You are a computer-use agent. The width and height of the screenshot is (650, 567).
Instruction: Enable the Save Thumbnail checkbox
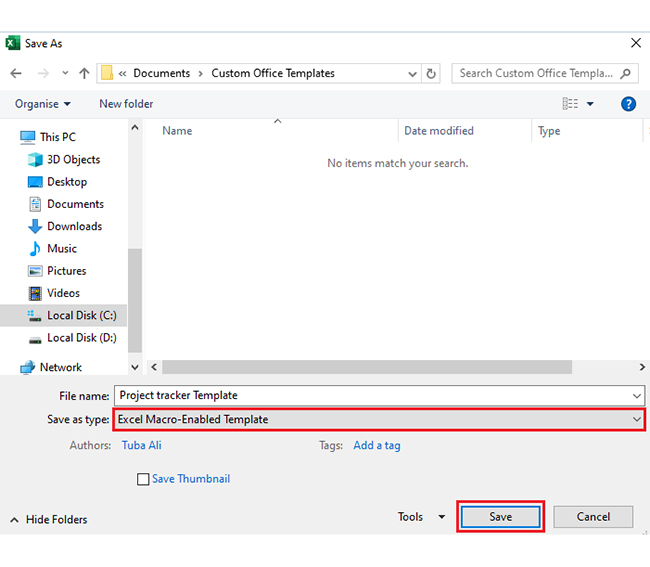coord(143,479)
